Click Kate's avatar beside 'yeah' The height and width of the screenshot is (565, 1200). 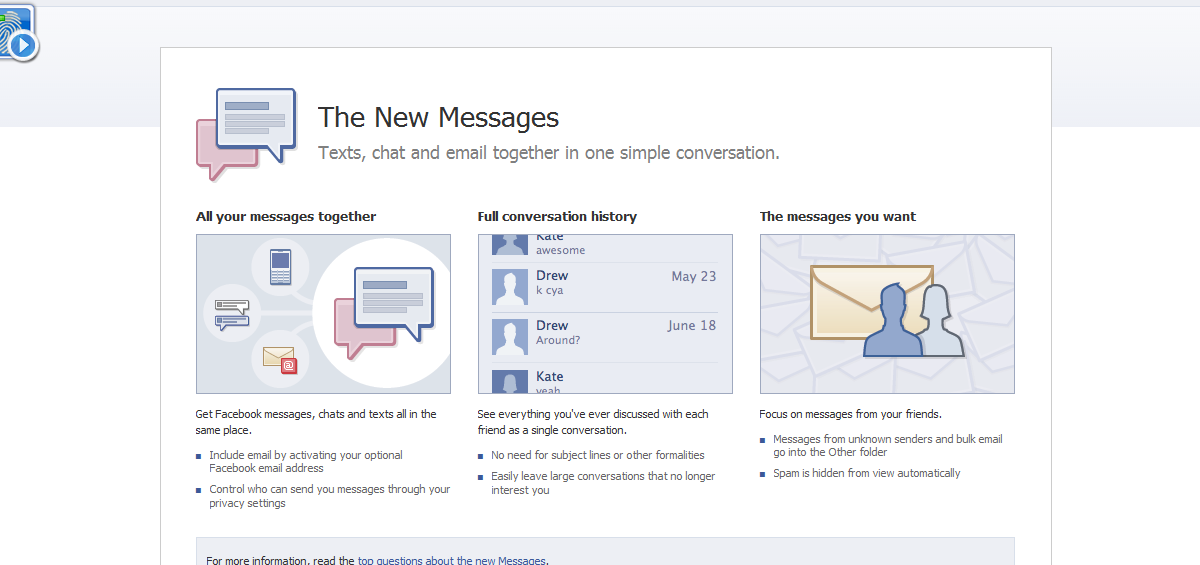coord(510,381)
